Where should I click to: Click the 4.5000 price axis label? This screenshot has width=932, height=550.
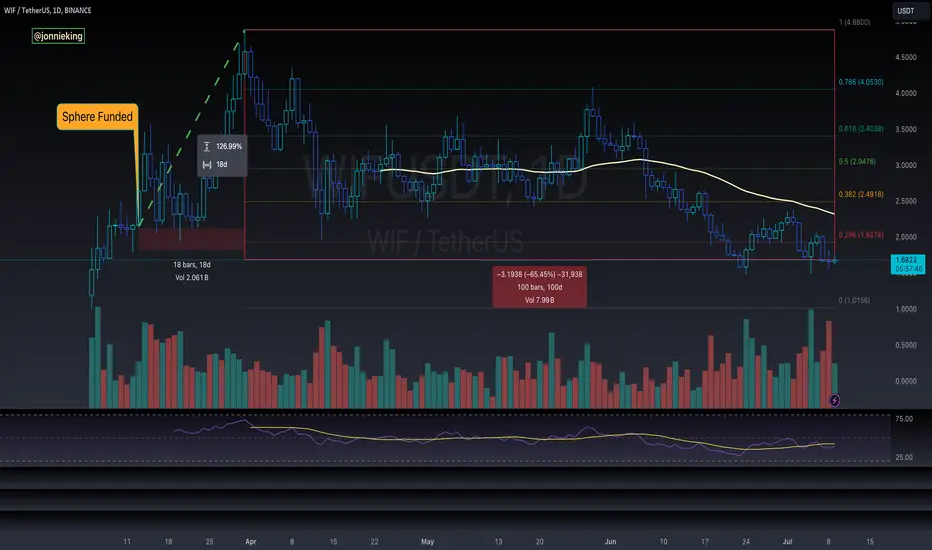(x=906, y=58)
